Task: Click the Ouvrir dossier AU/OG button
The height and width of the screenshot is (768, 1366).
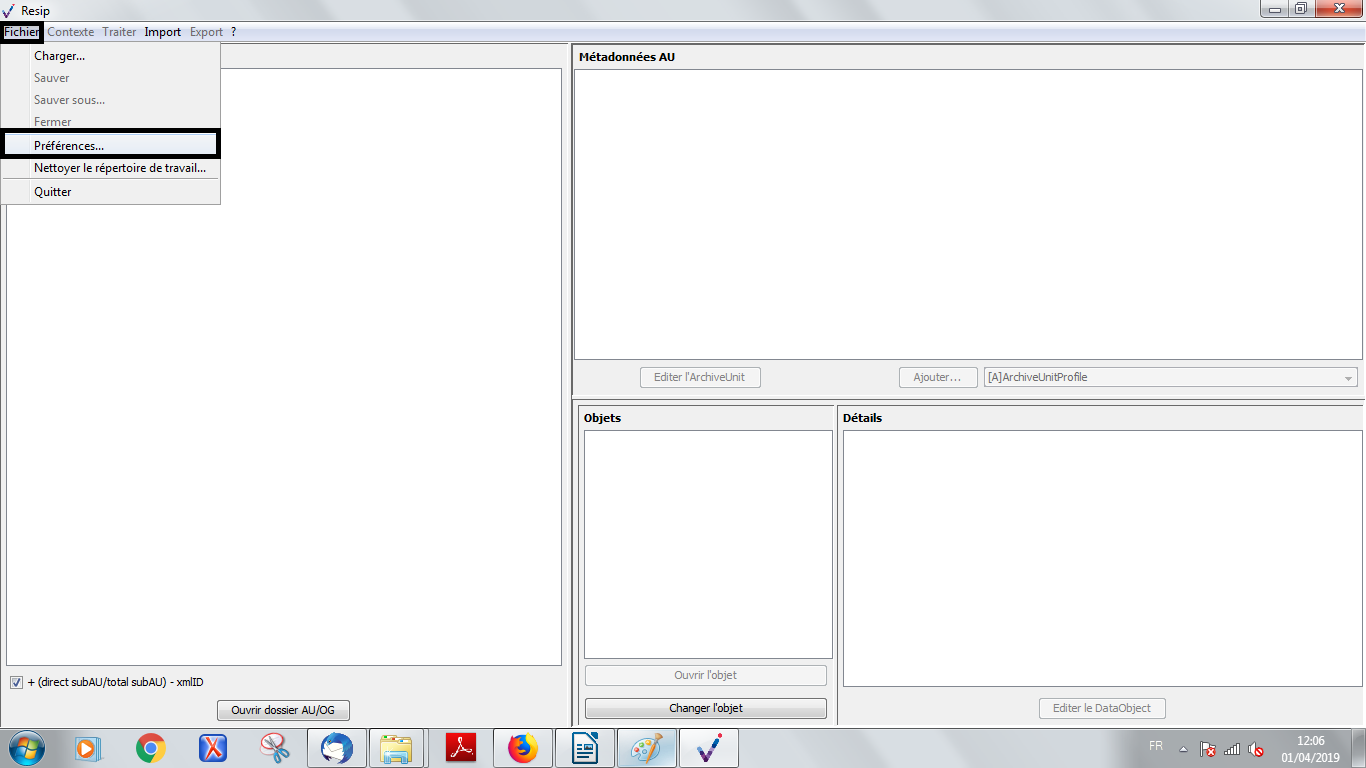Action: (283, 710)
